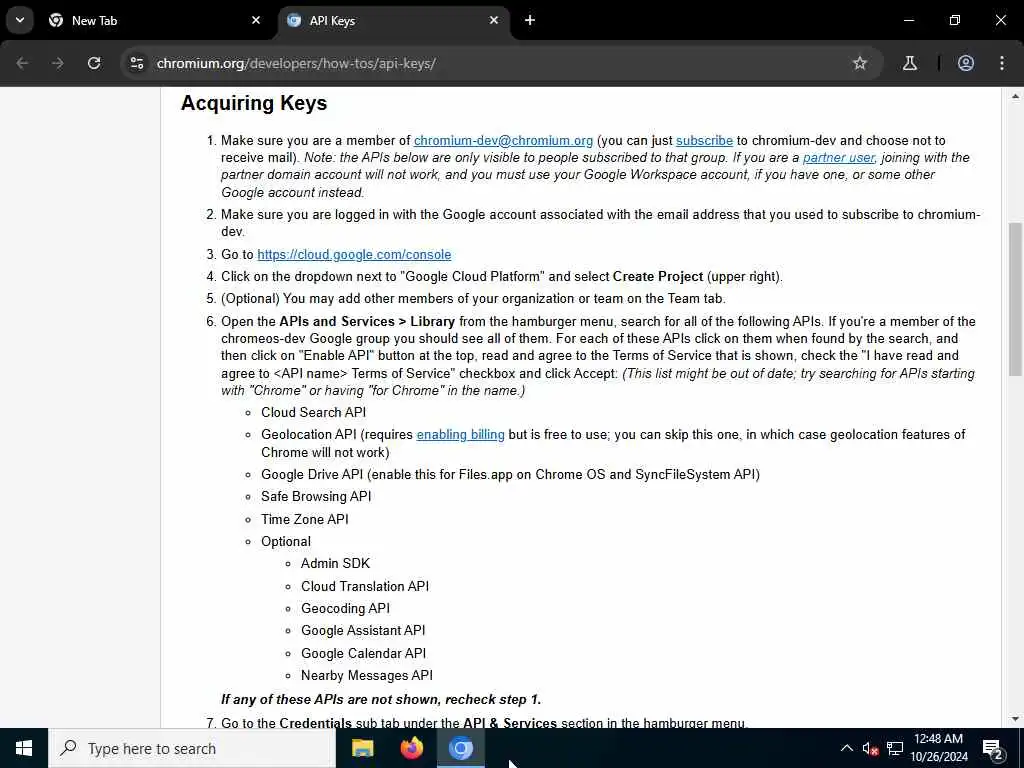Open the Windows Start menu

24,748
